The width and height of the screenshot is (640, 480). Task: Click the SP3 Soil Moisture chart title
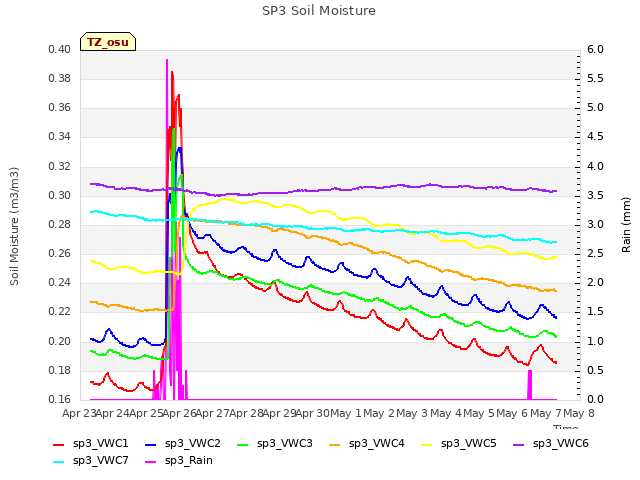tap(319, 11)
